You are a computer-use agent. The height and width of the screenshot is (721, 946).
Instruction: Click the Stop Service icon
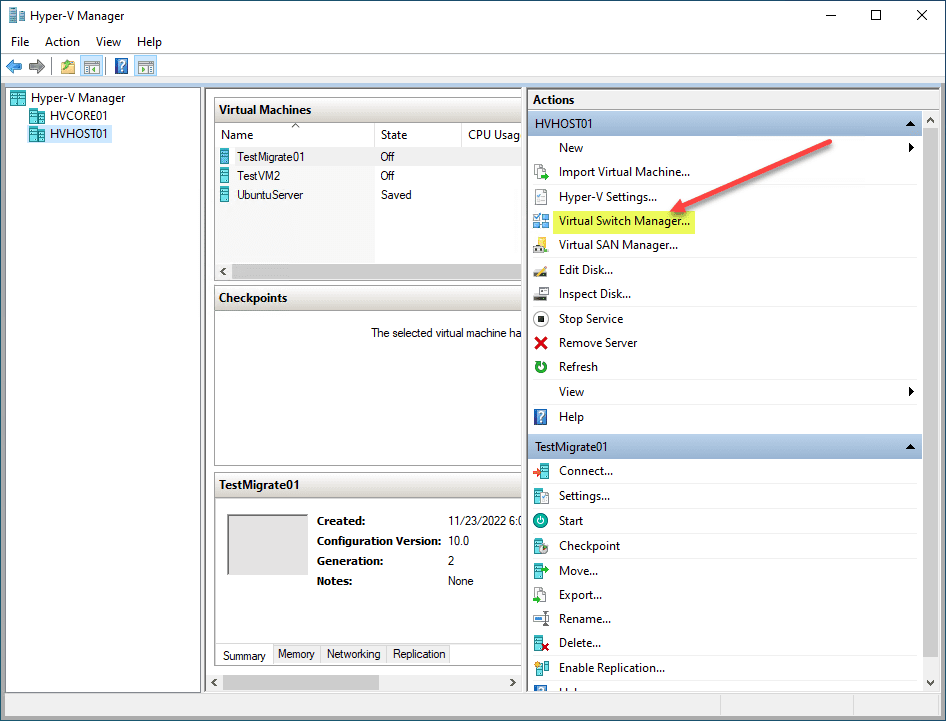[541, 319]
